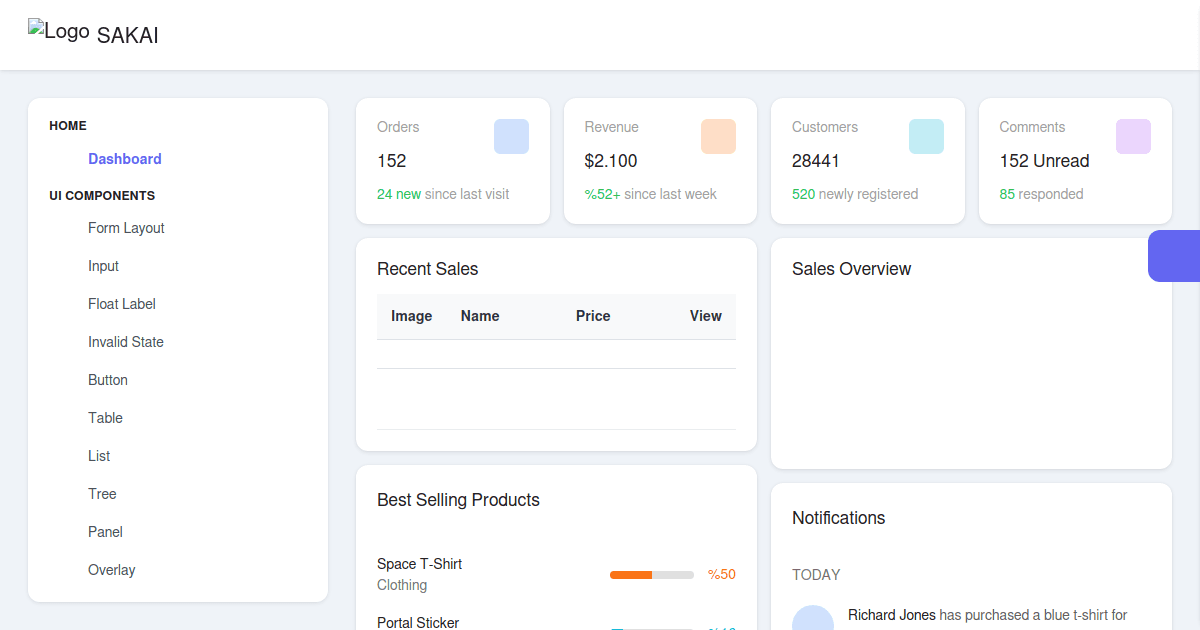Screen dimensions: 1200x630
Task: Open the Tree menu item
Action: [102, 494]
